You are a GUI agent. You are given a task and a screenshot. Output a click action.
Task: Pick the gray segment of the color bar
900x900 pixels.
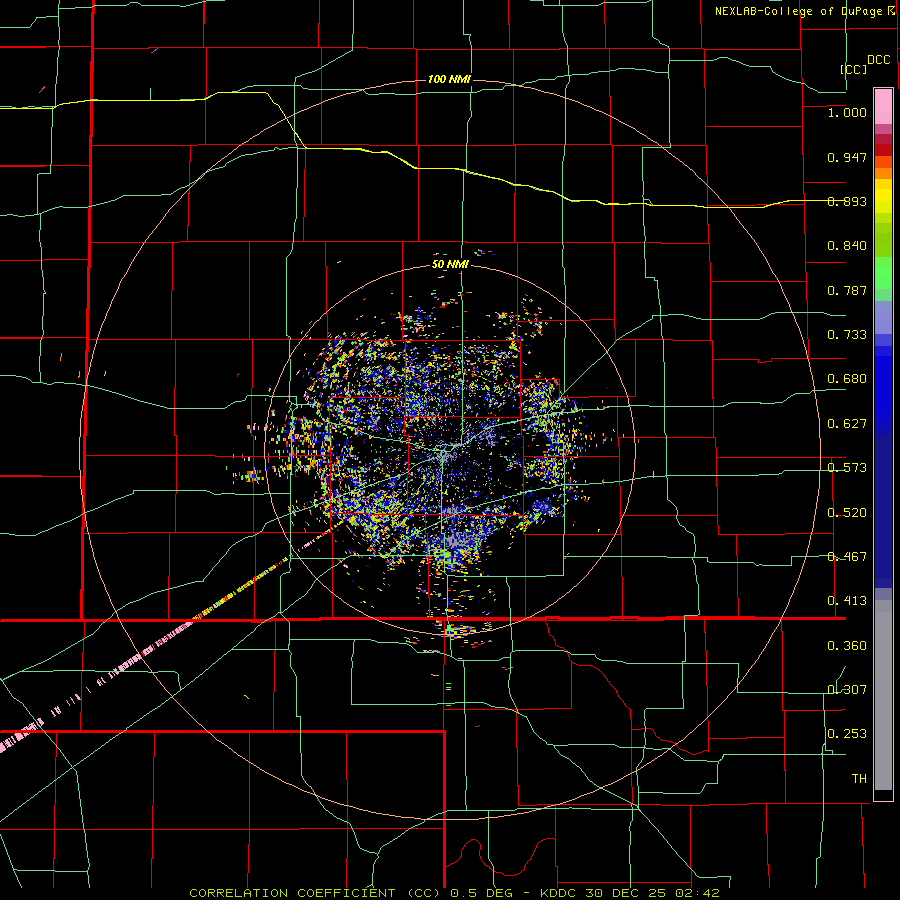click(883, 695)
